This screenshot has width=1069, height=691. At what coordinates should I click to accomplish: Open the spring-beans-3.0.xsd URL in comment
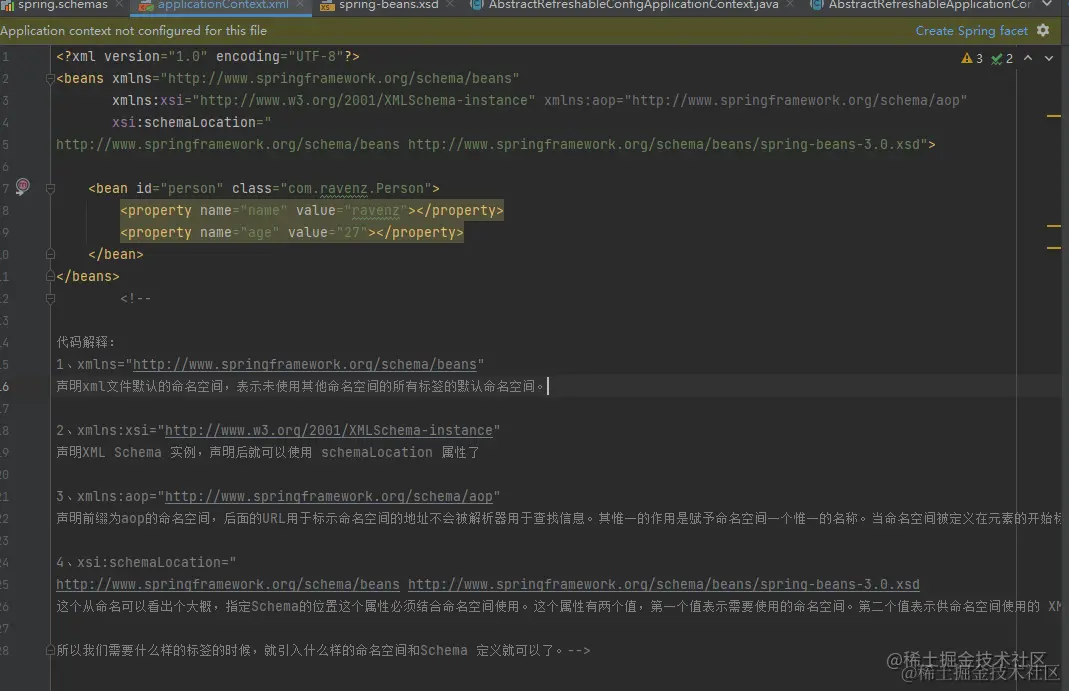click(x=663, y=585)
